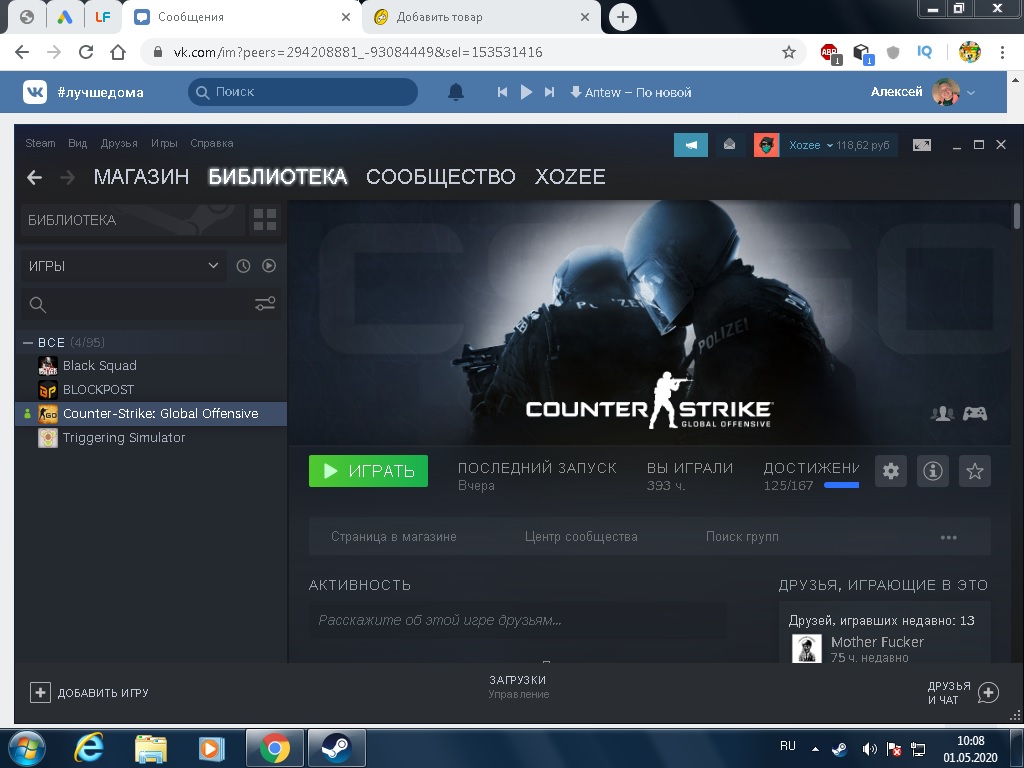The image size is (1024, 768).
Task: Click the БИБЛИОТЕКА home button in sidebar
Action: point(133,220)
